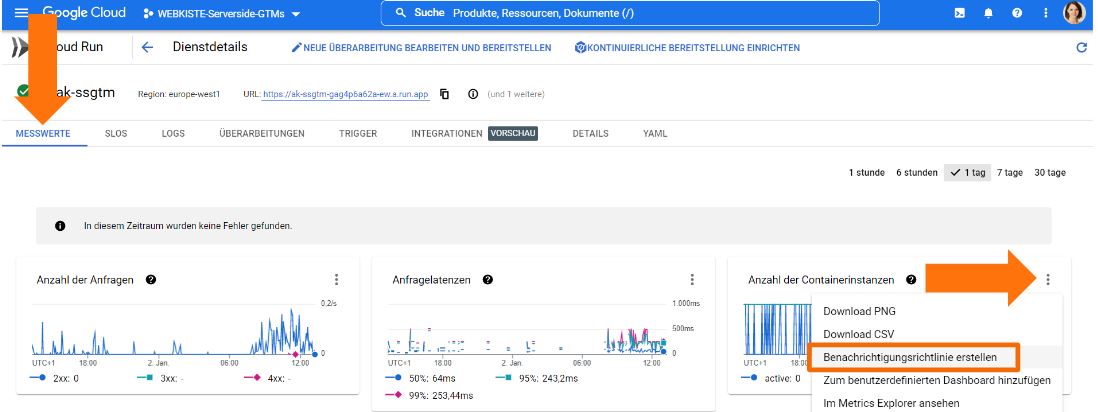Click help icon beside Anzahl der Containerinstanzen
The height and width of the screenshot is (412, 1098).
click(911, 280)
